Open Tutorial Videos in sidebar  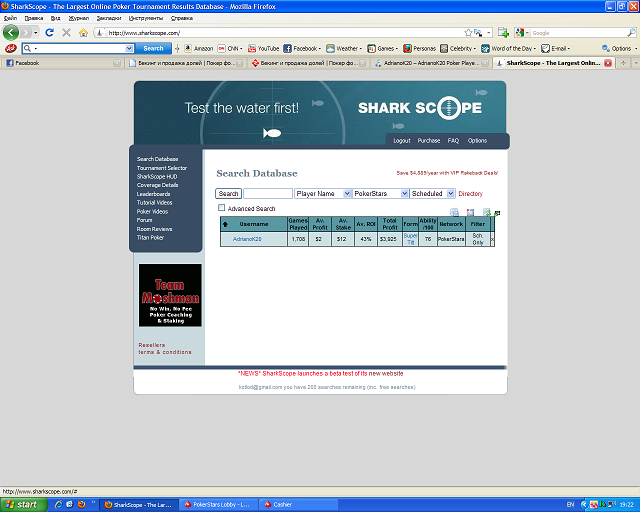[x=154, y=203]
